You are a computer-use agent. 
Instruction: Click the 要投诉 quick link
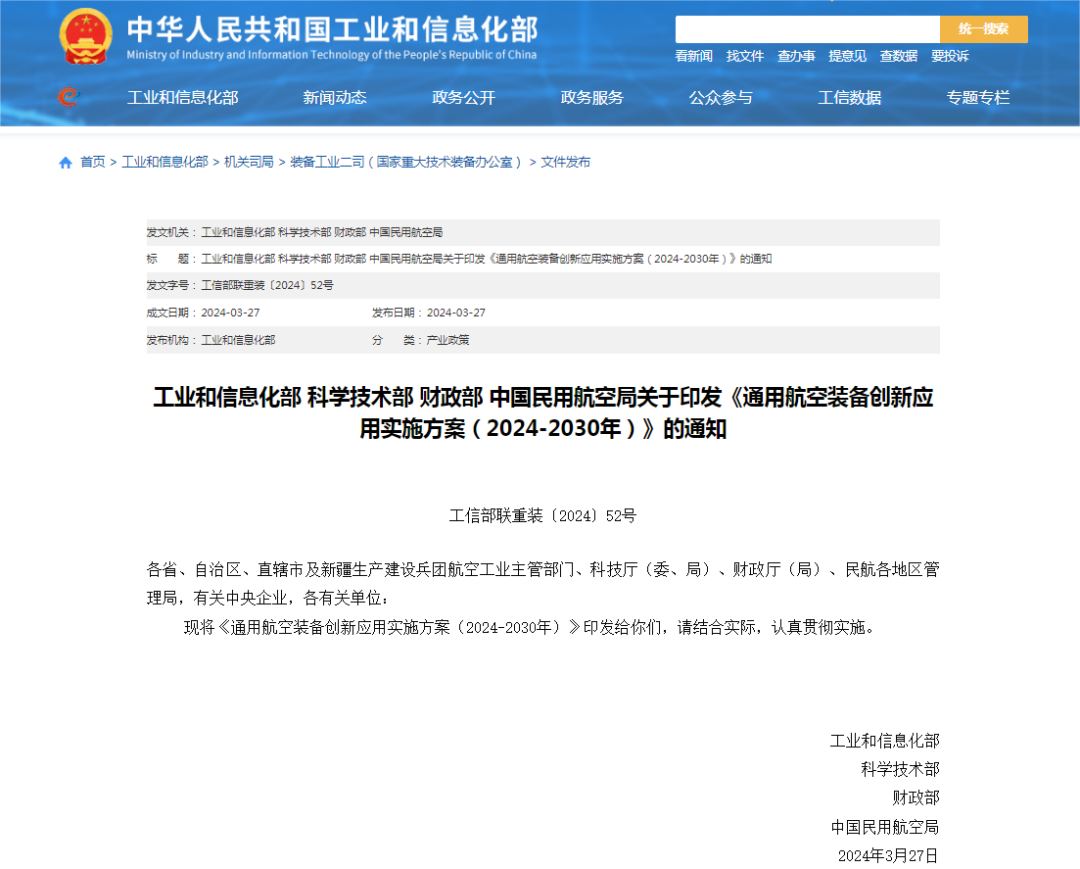coord(949,56)
